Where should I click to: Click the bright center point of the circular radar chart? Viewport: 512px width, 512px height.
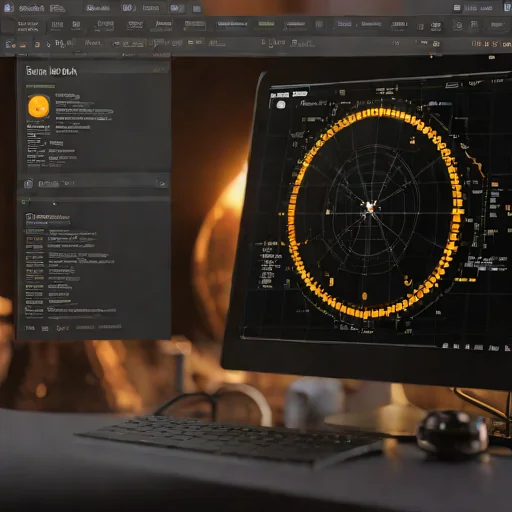point(370,207)
